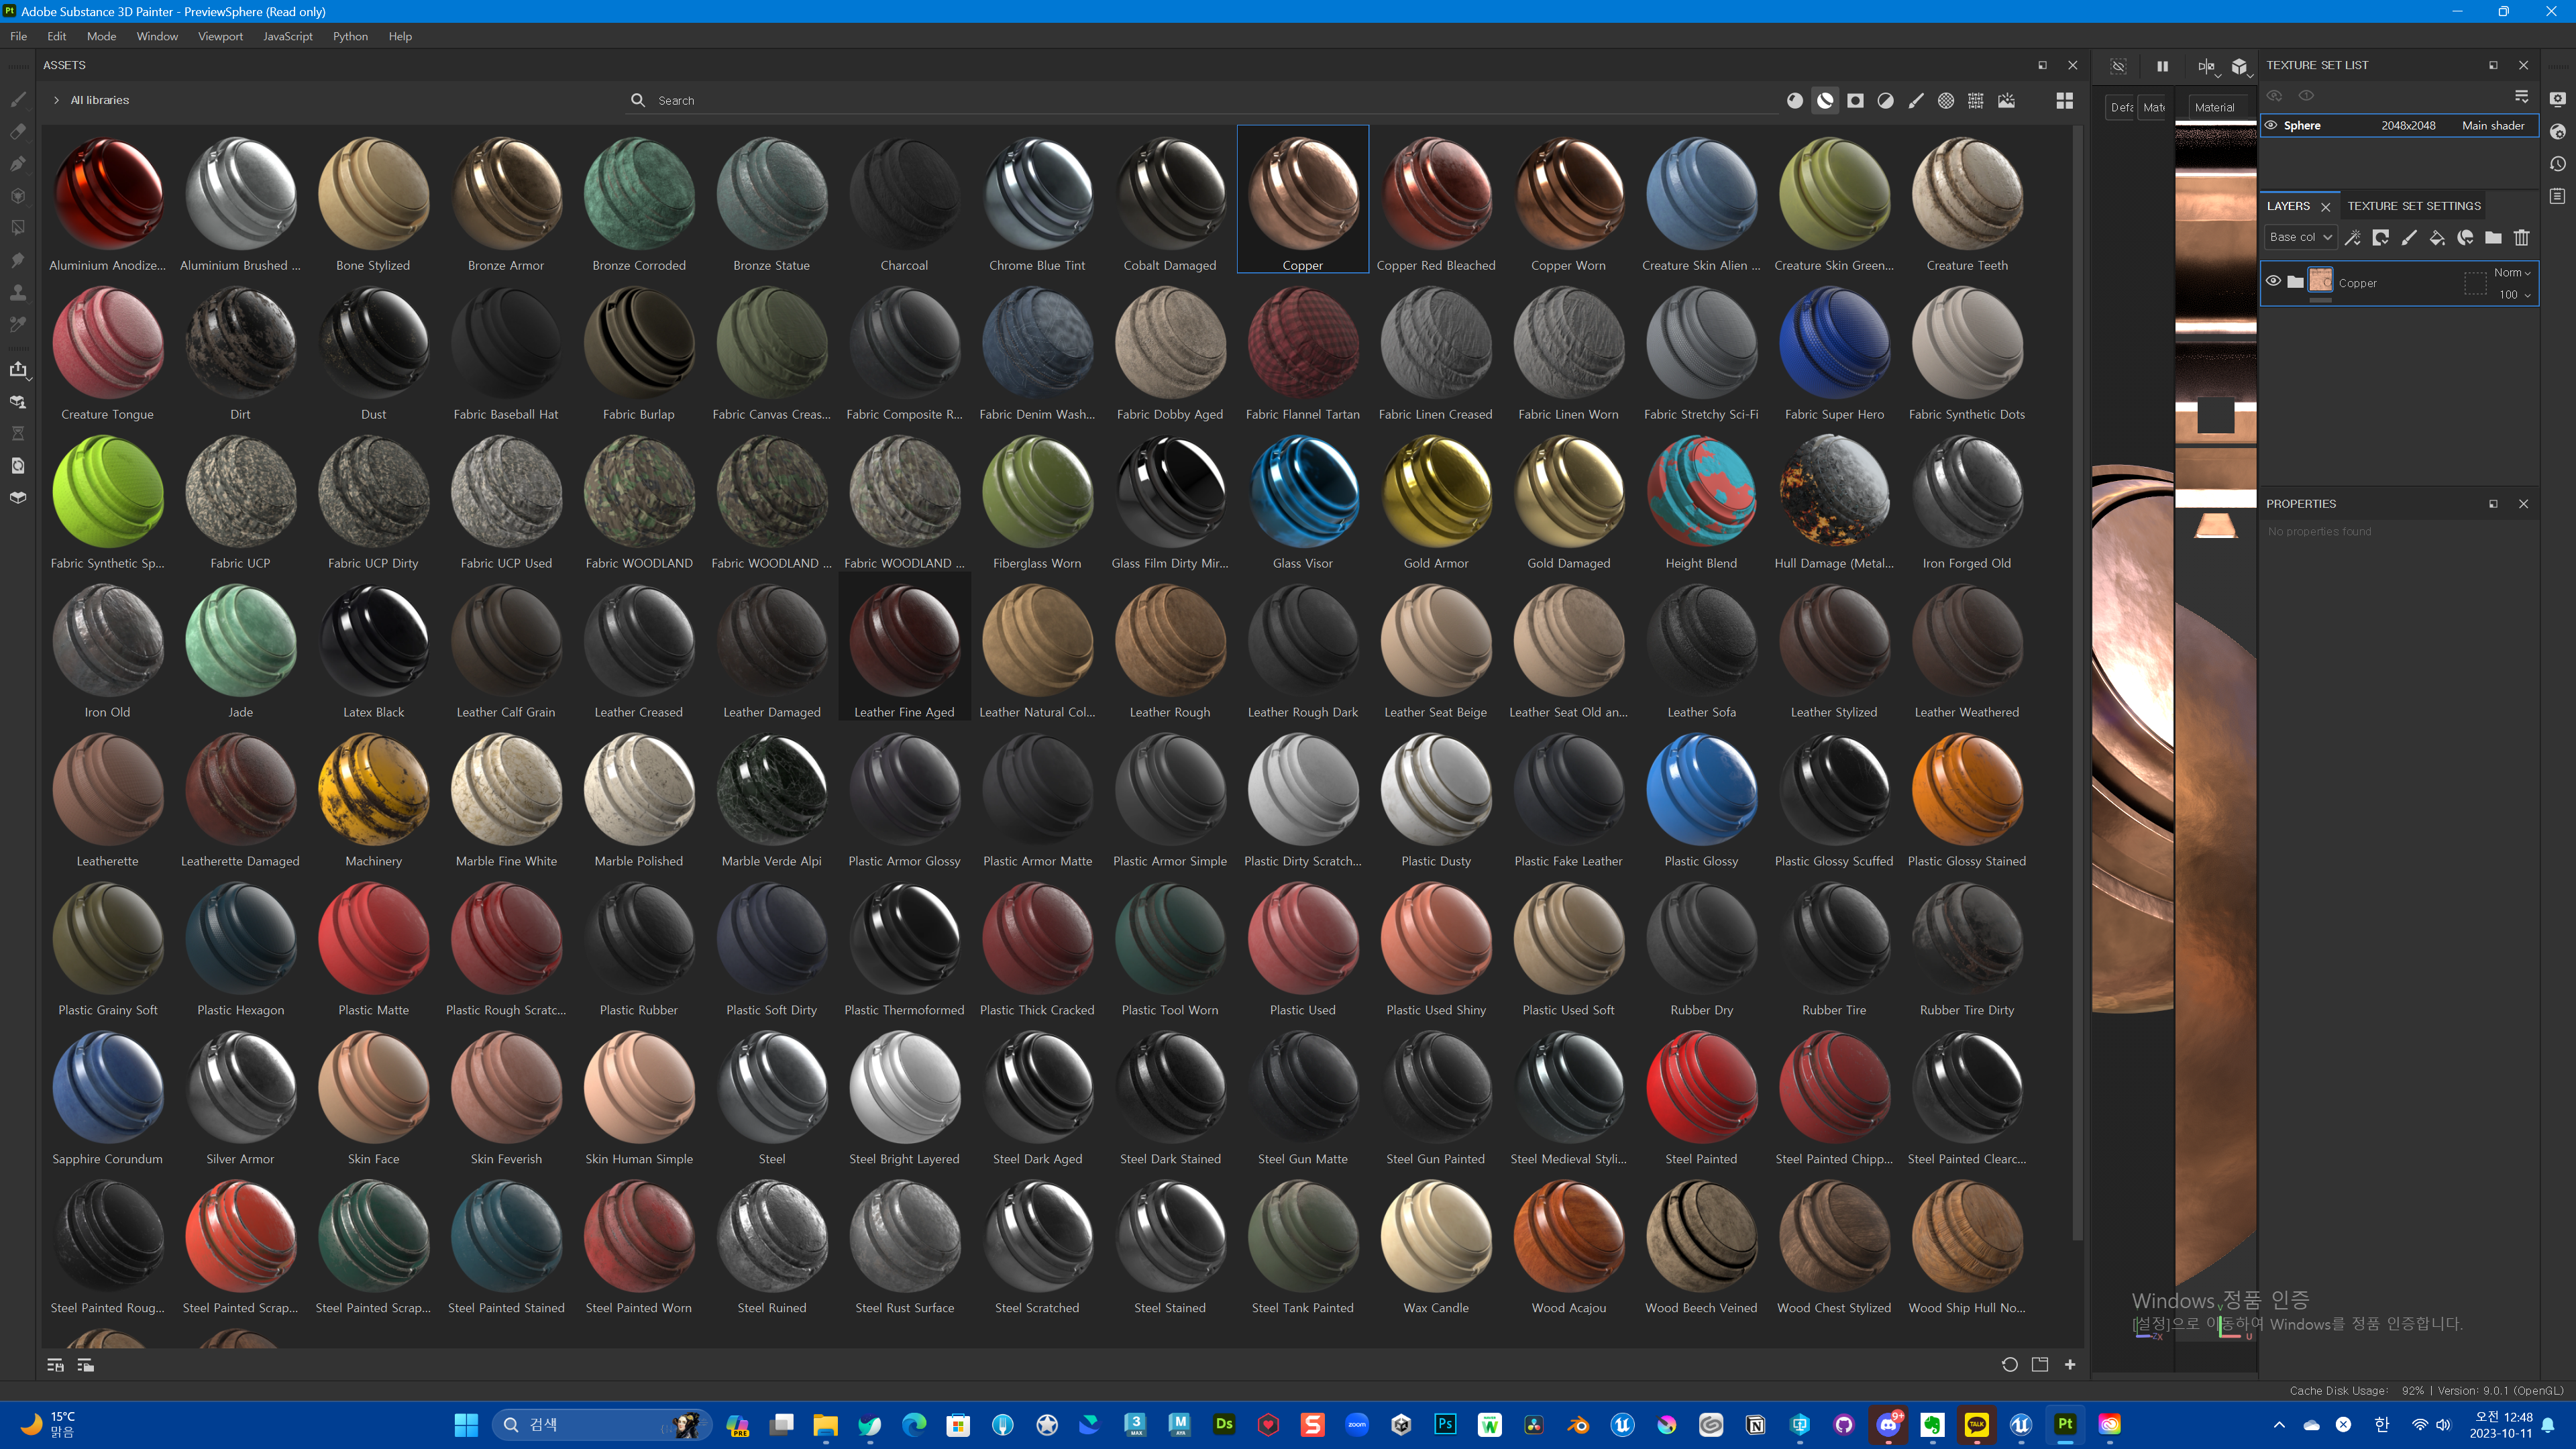The height and width of the screenshot is (1449, 2576).
Task: Open the History panel clock icon
Action: (x=2558, y=164)
